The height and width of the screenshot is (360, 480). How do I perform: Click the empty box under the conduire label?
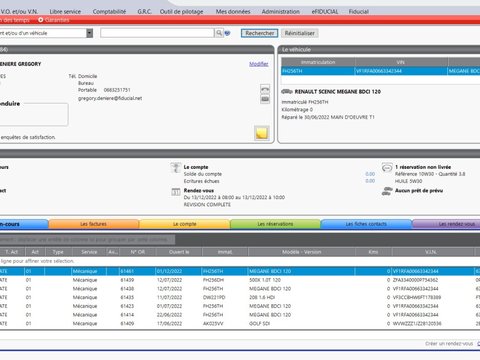tap(34, 115)
